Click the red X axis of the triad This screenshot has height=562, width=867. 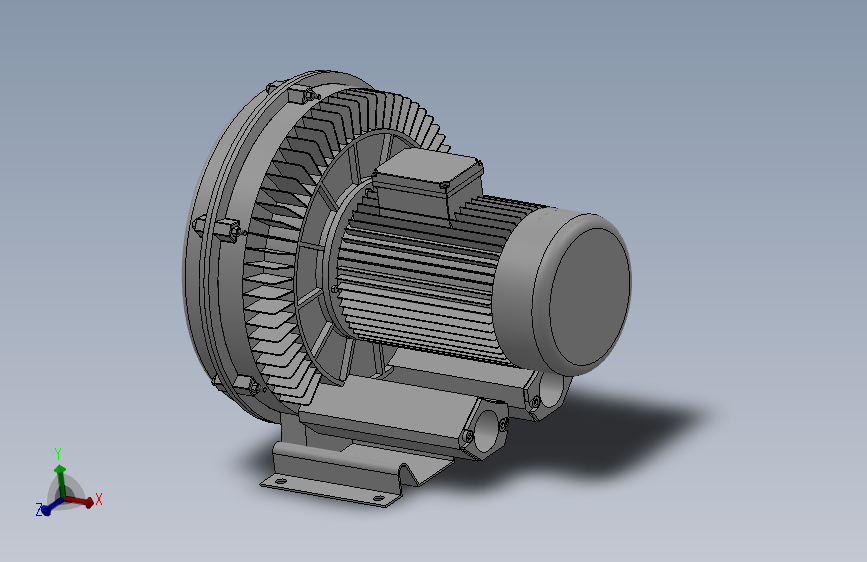(79, 502)
